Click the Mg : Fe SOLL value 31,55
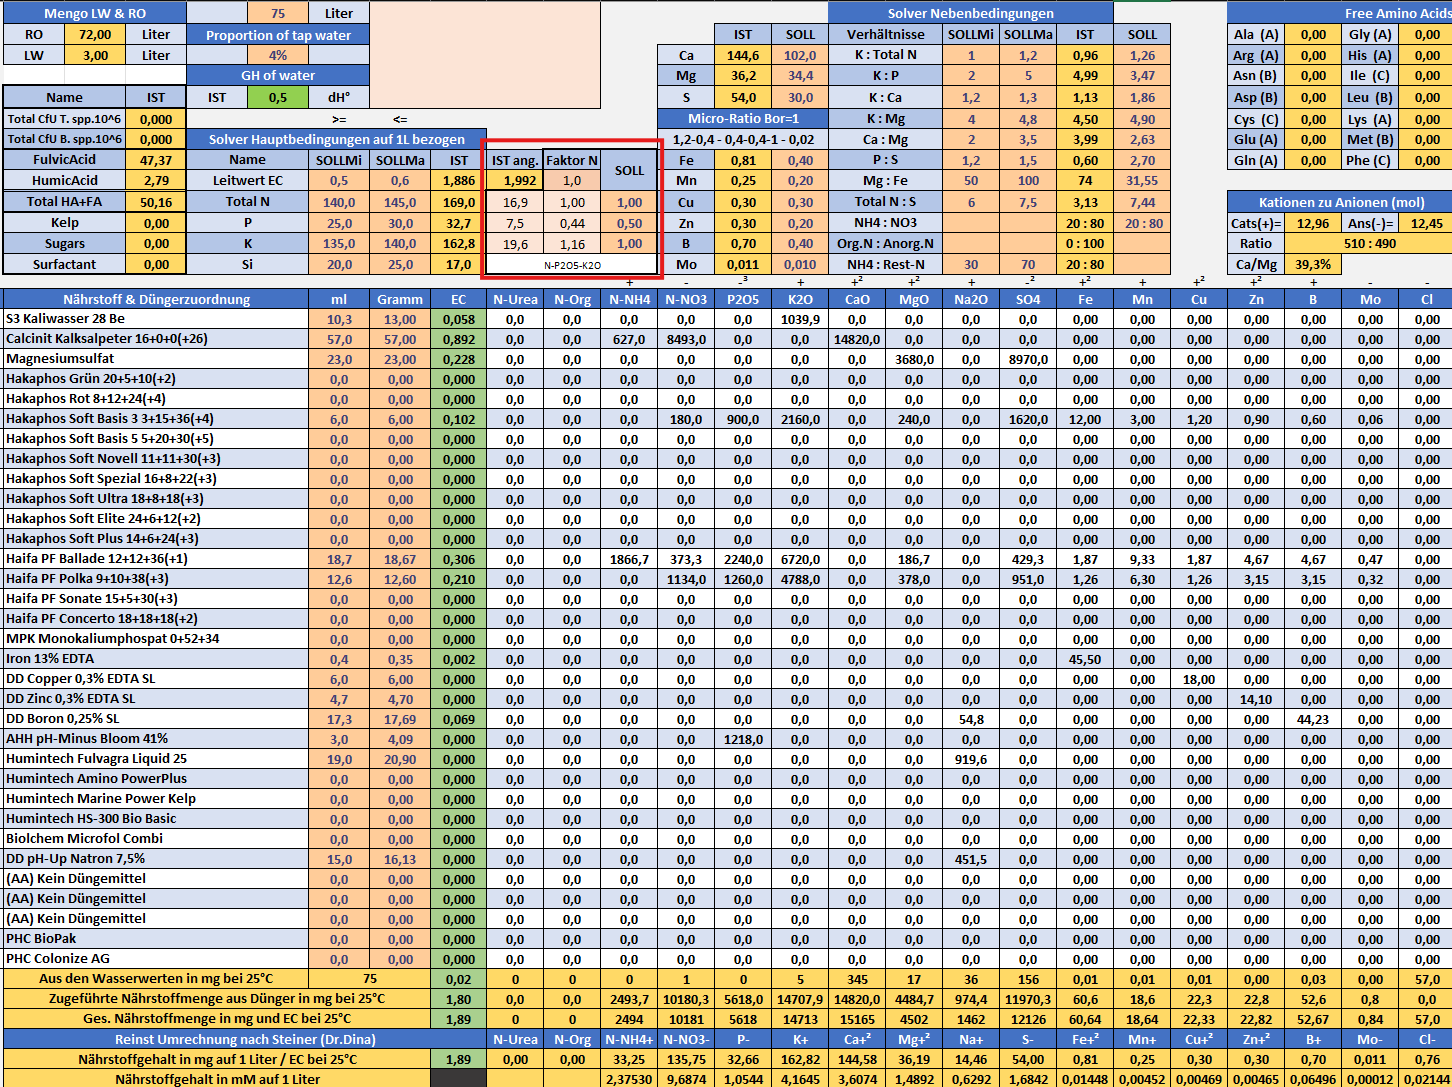Image resolution: width=1452 pixels, height=1087 pixels. [x=1141, y=181]
